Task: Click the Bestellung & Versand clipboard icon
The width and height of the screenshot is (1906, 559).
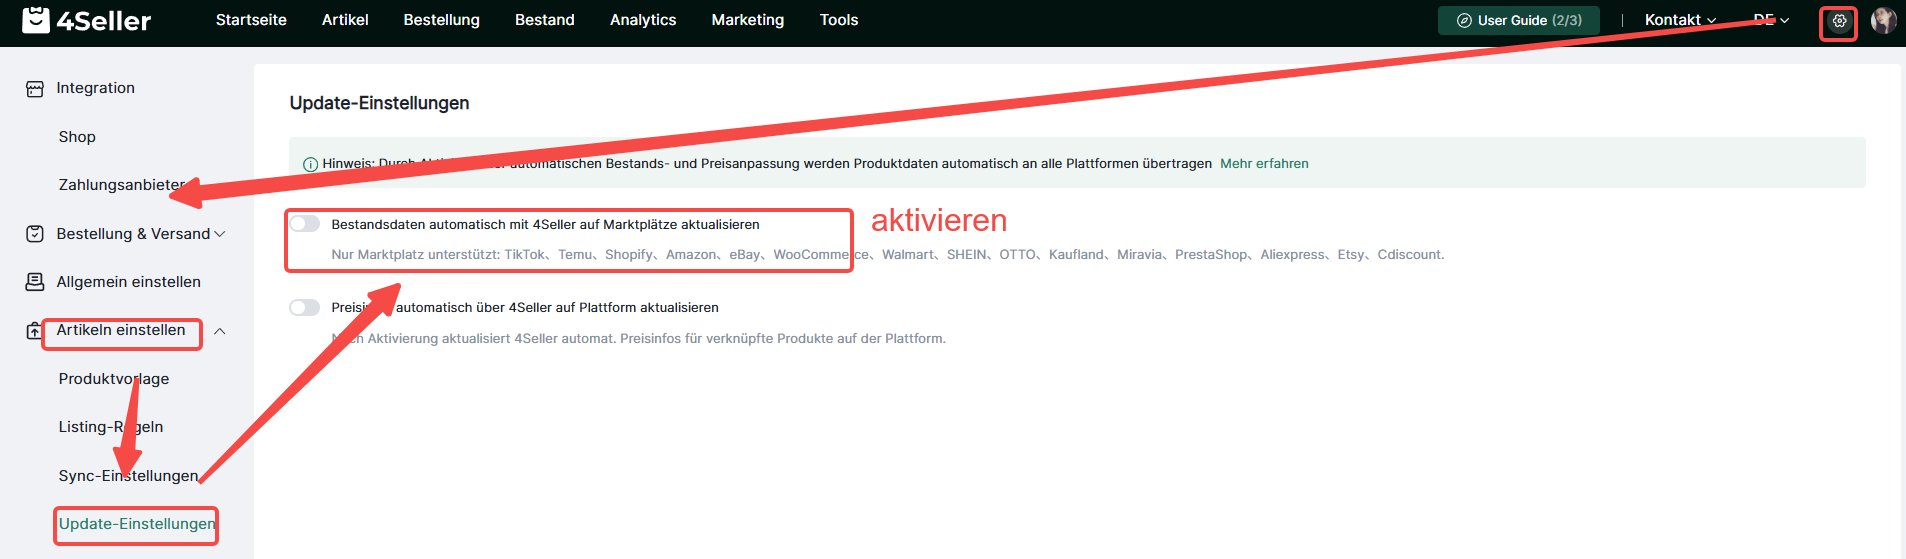Action: tap(35, 234)
